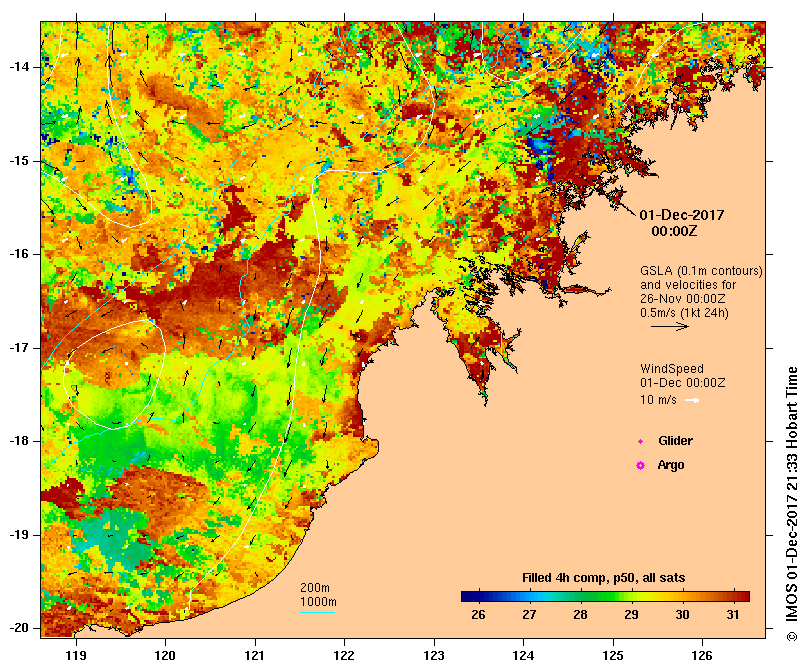Click colorbar tick label '31'
The width and height of the screenshot is (809, 672).
(x=733, y=615)
